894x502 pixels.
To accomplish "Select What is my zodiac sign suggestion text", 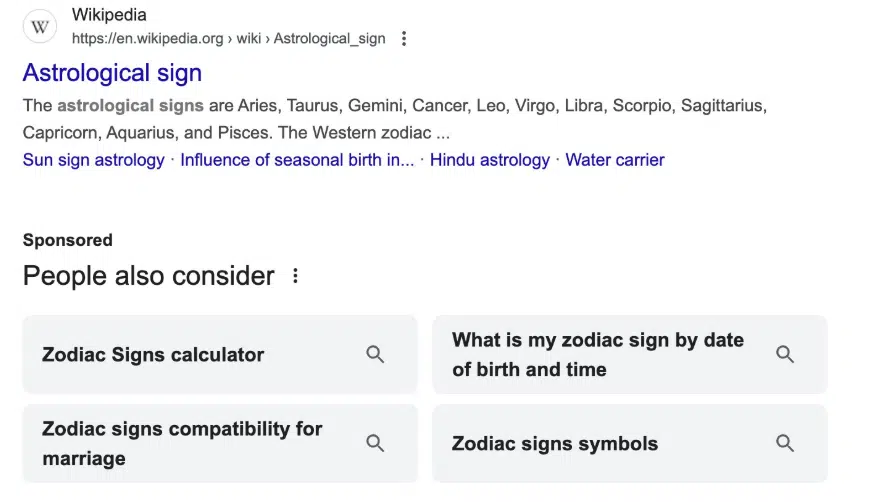I will click(597, 354).
